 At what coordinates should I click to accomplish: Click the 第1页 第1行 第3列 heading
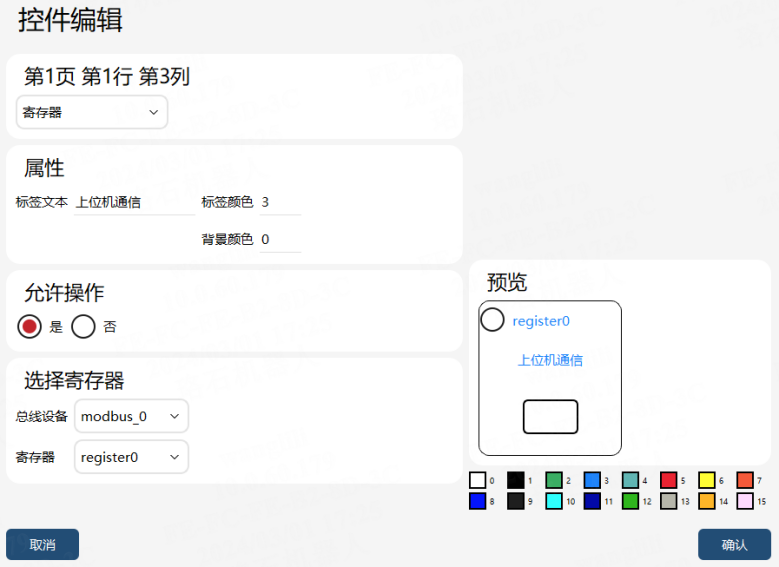pos(107,77)
